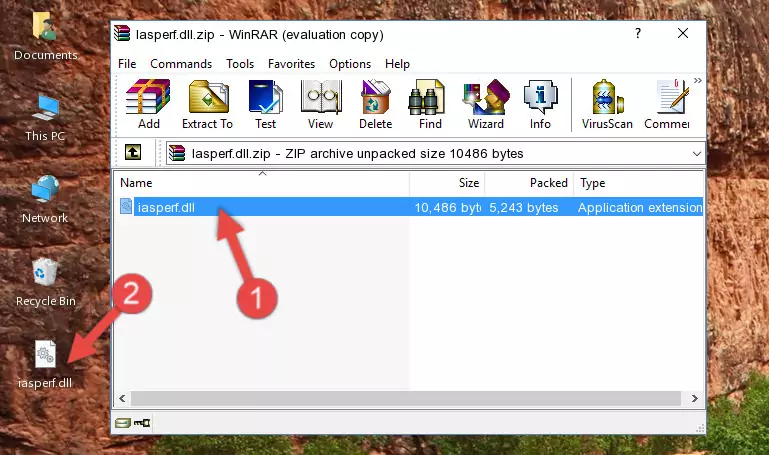Sort by the Type column header
This screenshot has width=769, height=455.
[639, 183]
